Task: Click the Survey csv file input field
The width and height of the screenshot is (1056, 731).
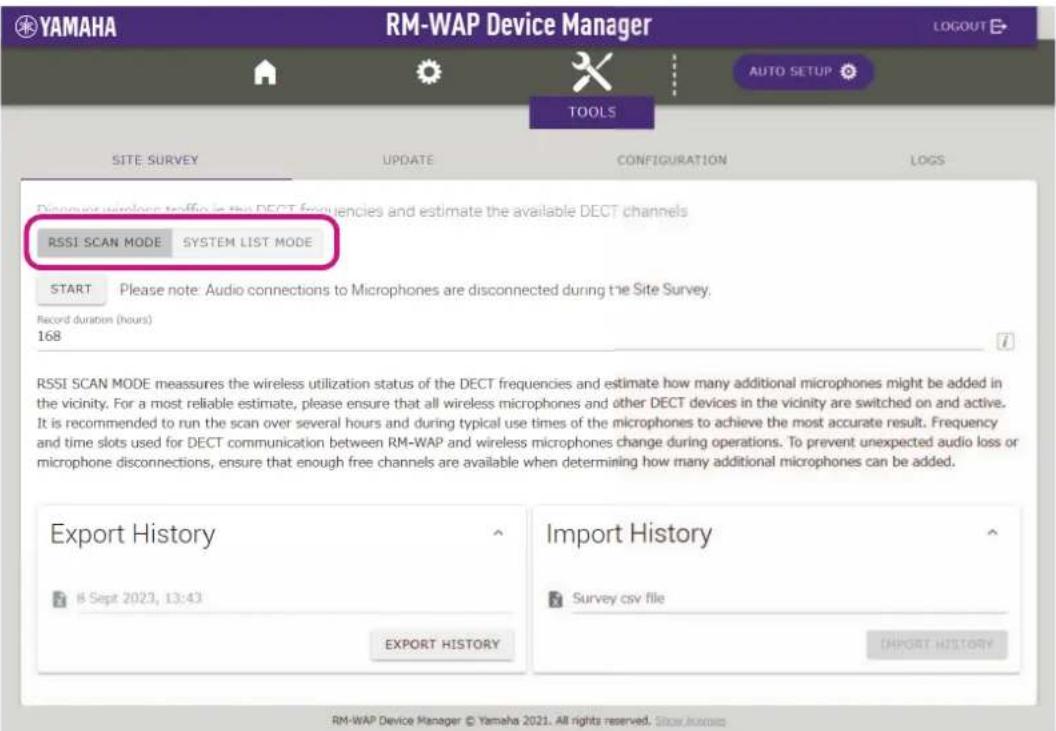Action: pyautogui.click(x=789, y=599)
